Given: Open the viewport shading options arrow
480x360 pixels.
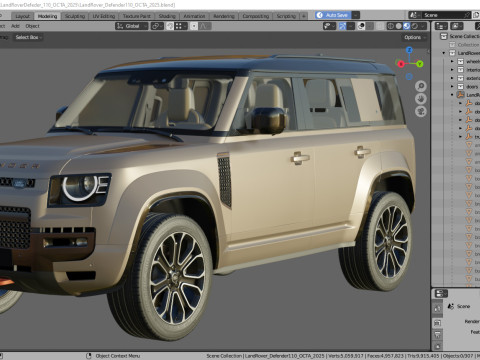Looking at the screenshot, I should click(423, 26).
